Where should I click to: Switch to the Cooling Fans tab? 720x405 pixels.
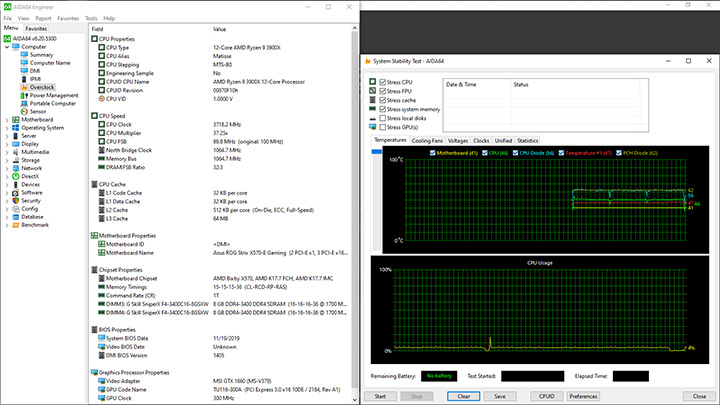(x=427, y=141)
